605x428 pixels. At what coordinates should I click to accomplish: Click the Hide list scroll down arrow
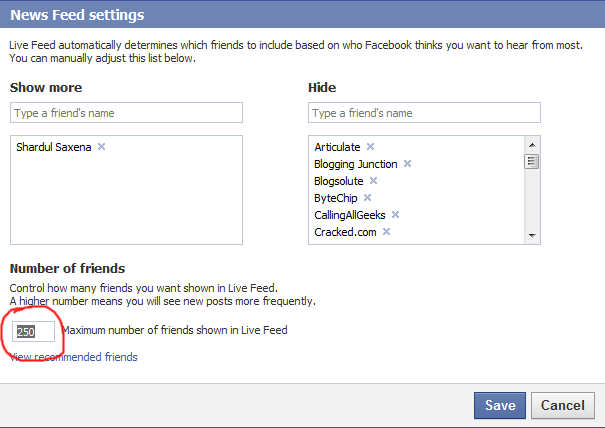pos(532,235)
